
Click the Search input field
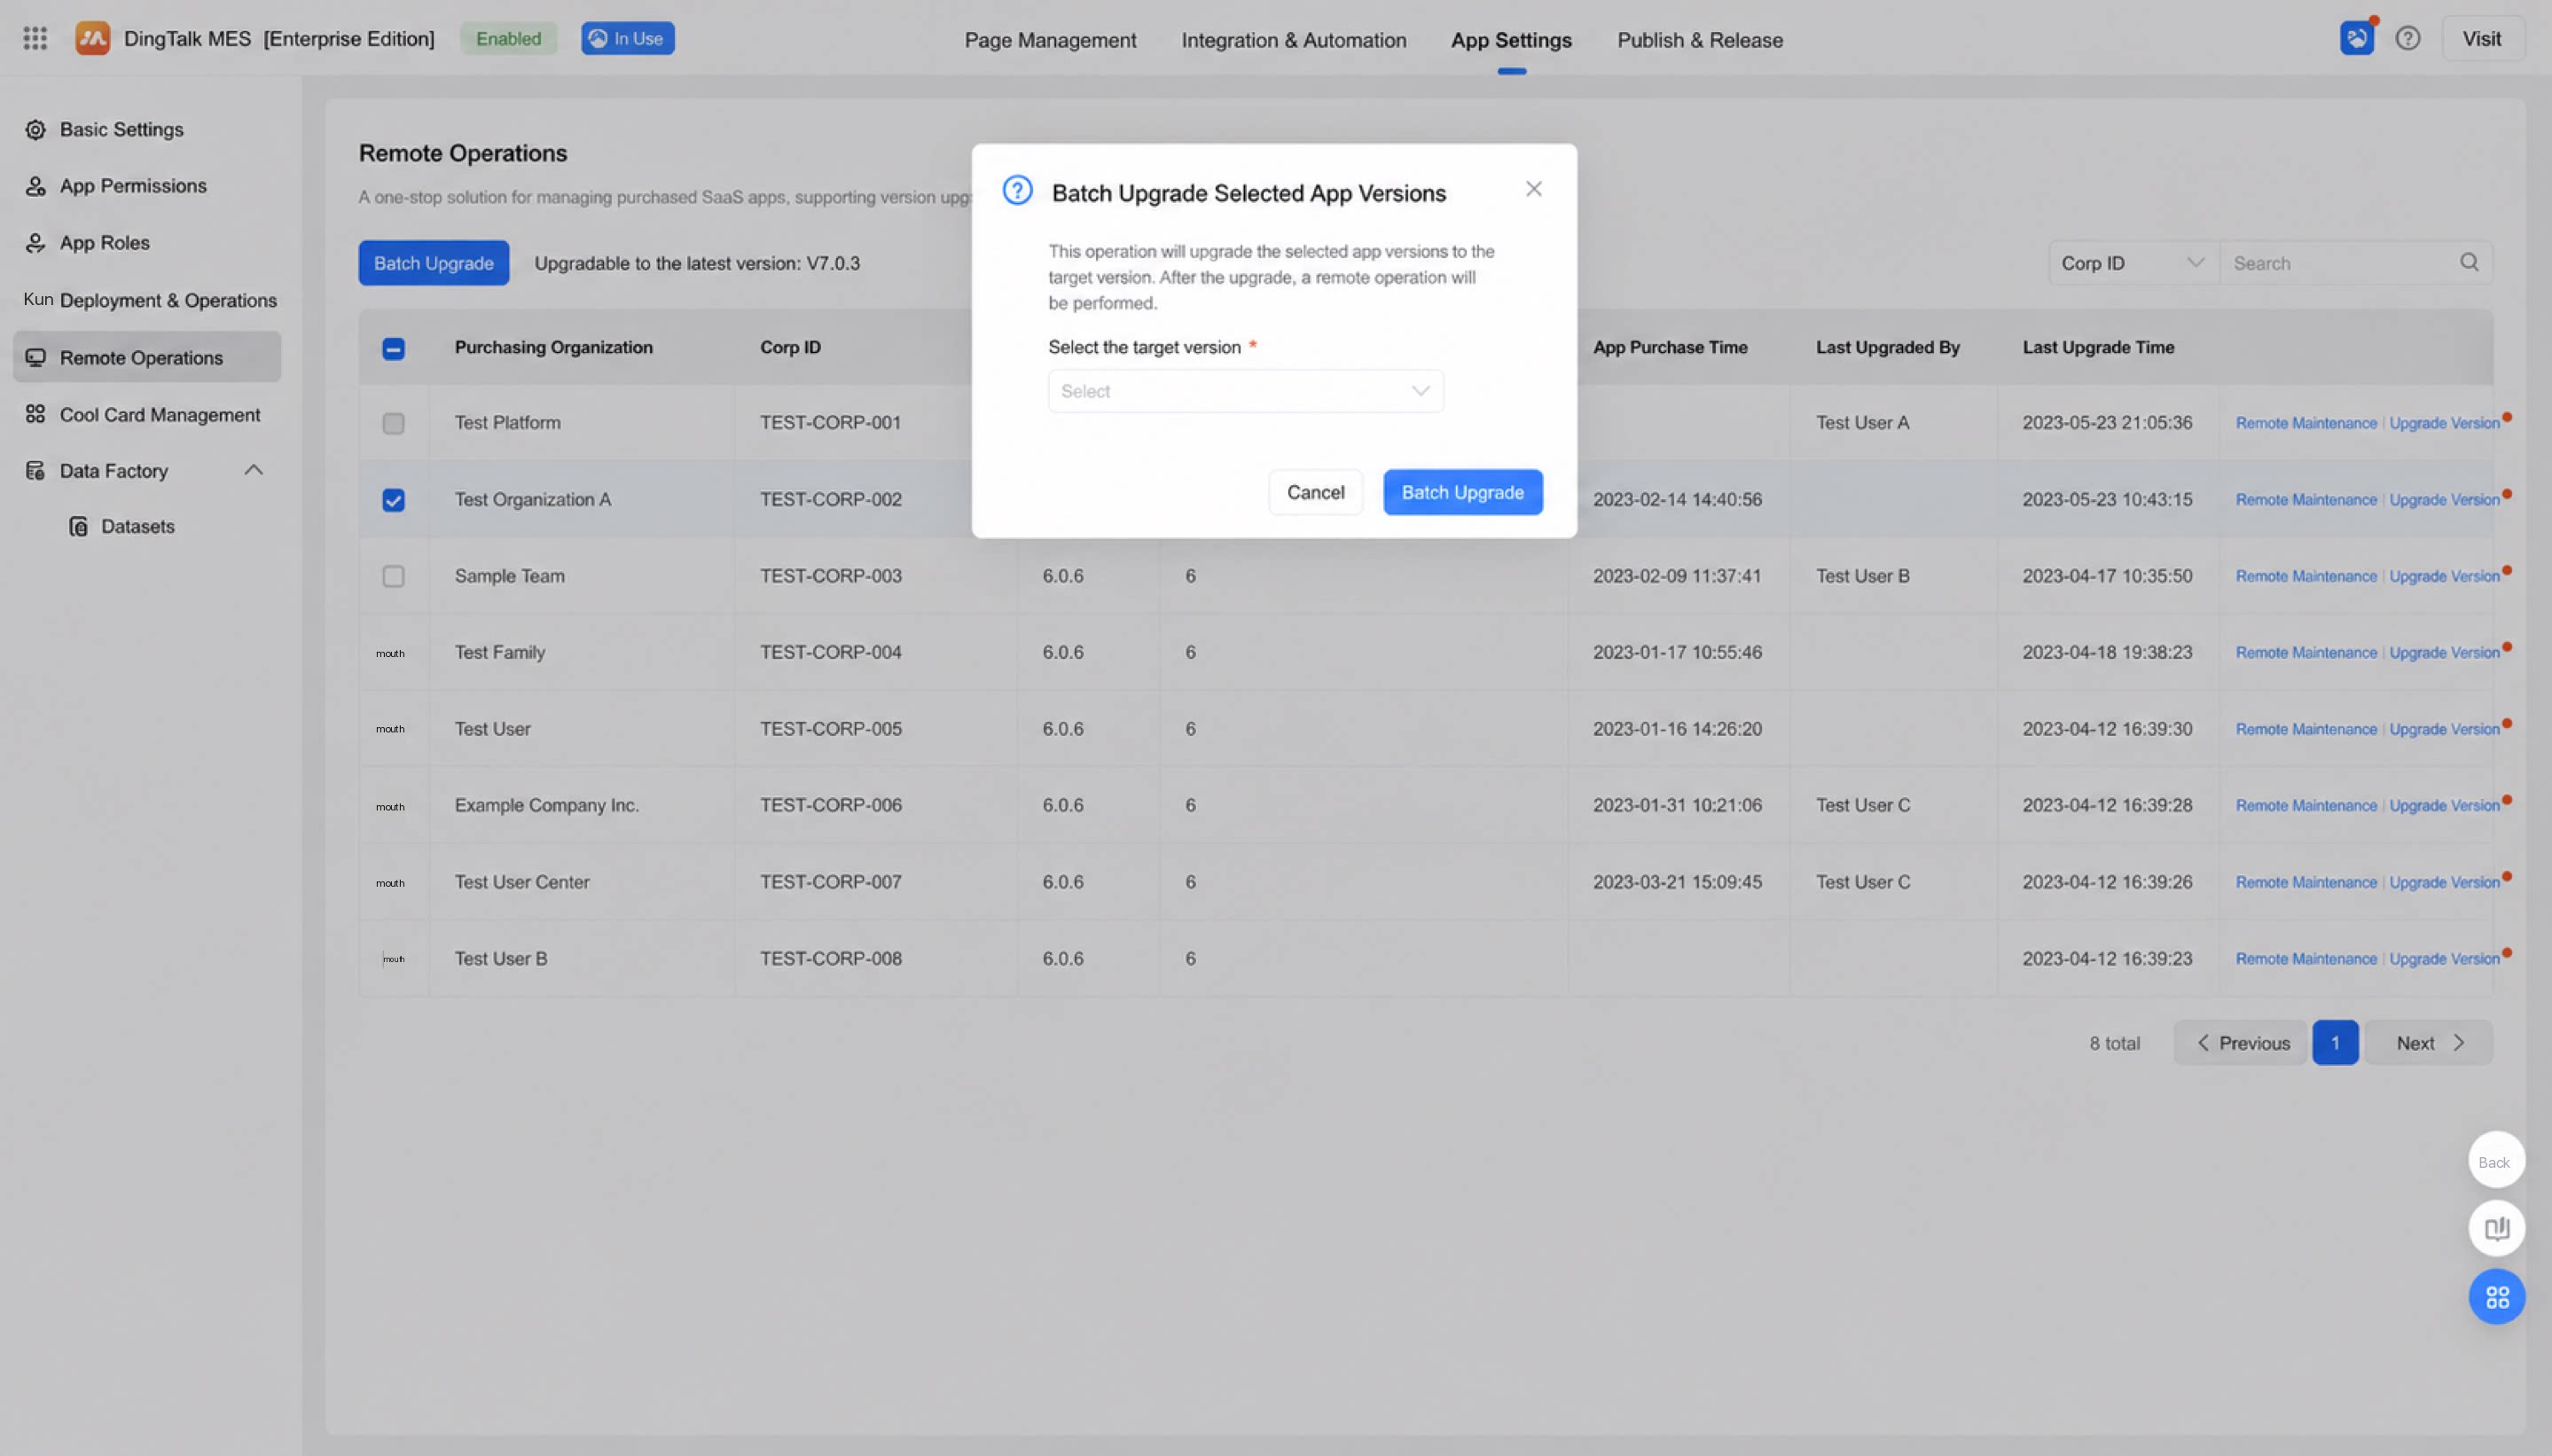coord(2340,262)
